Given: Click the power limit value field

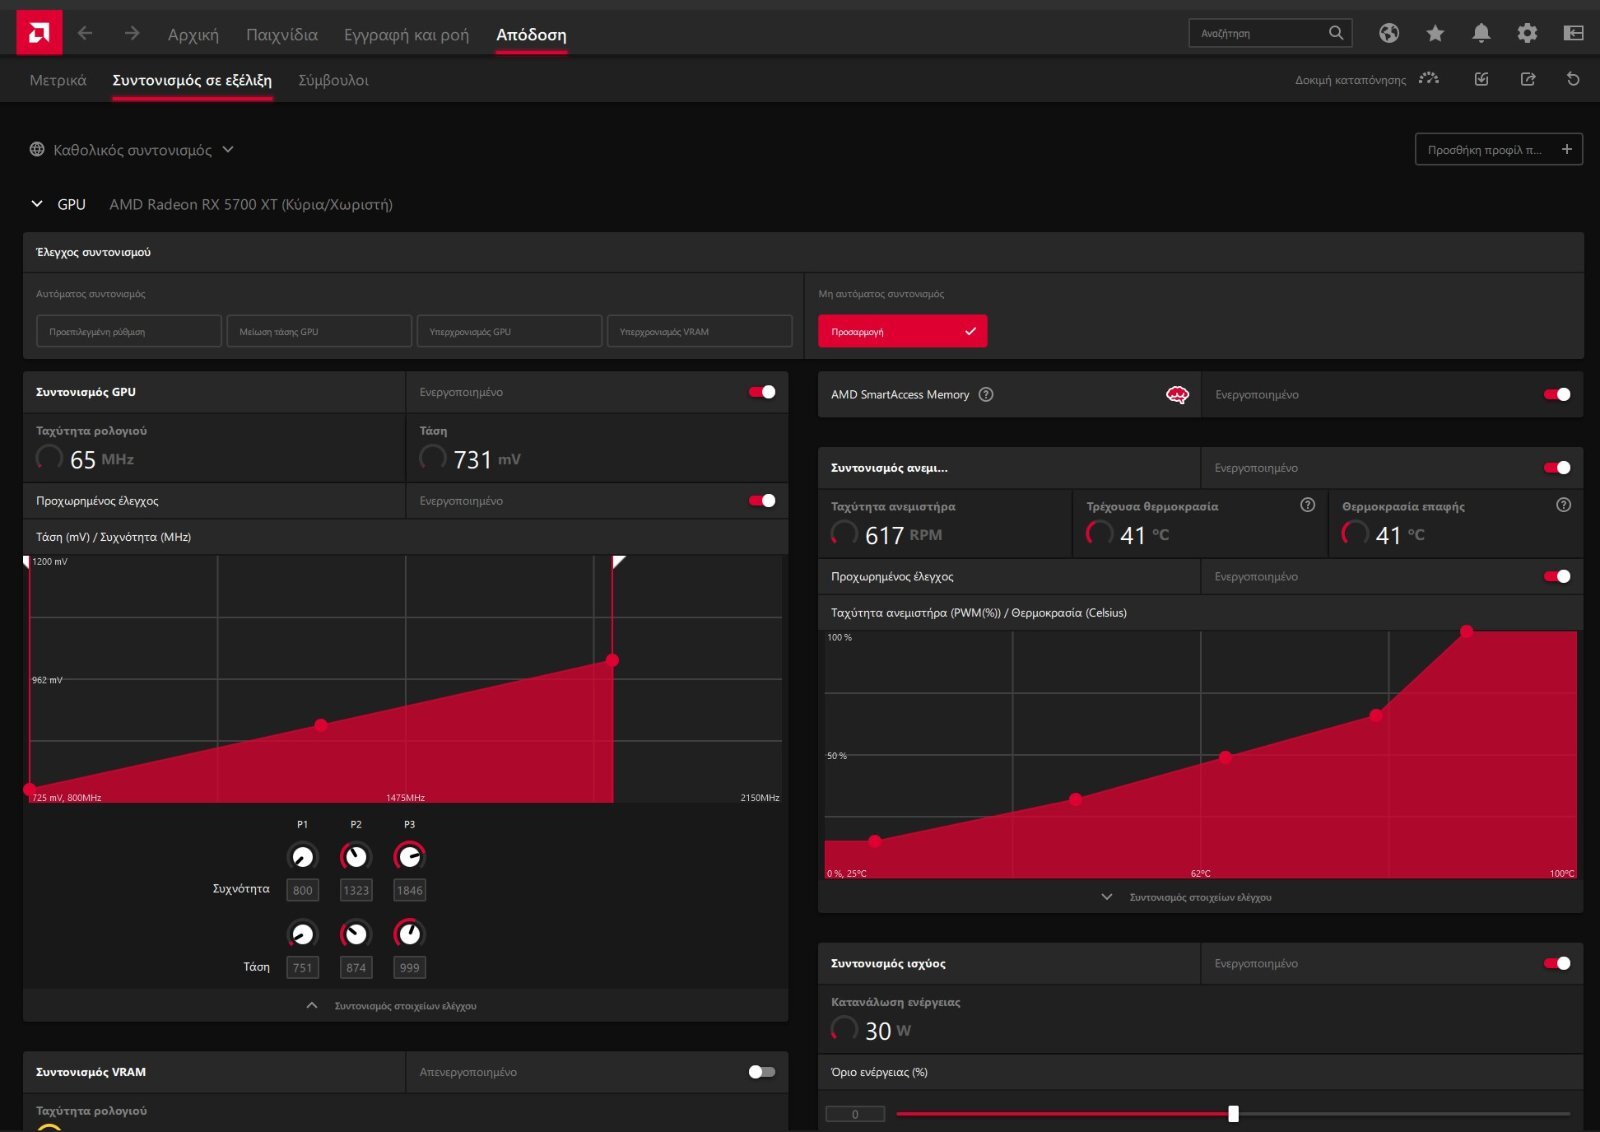Looking at the screenshot, I should click(x=855, y=1113).
